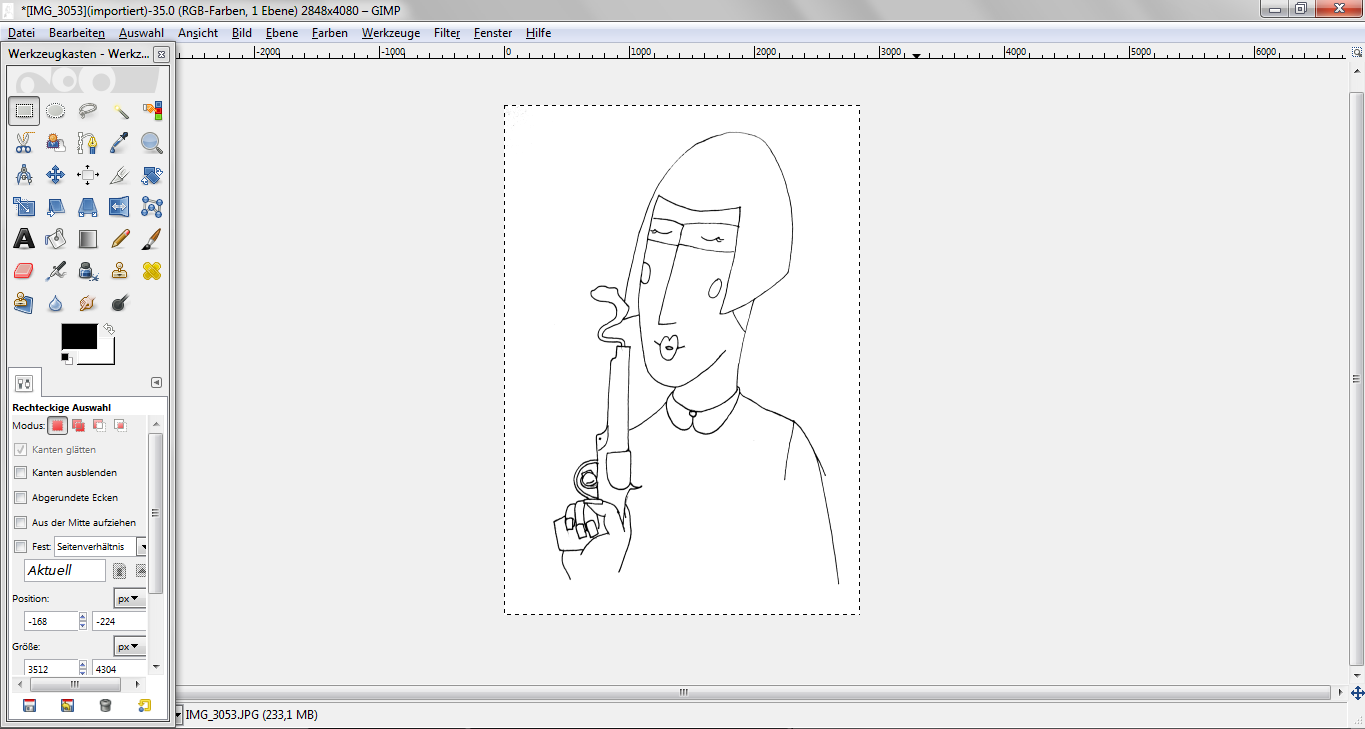Image resolution: width=1365 pixels, height=729 pixels.
Task: Open the Werkzeuge menu
Action: tap(391, 33)
